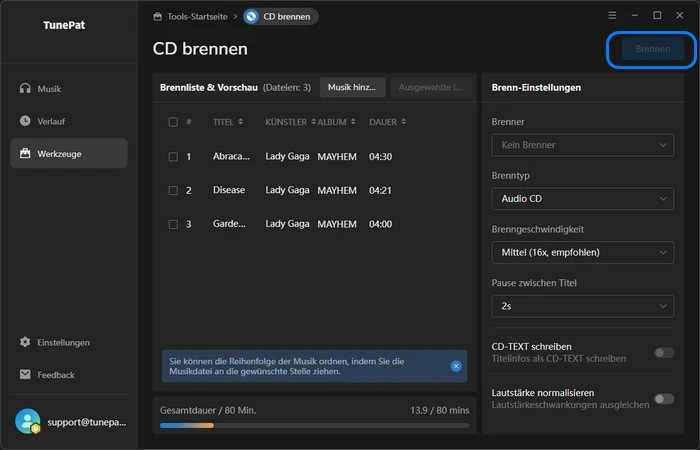The height and width of the screenshot is (450, 700).
Task: Sort by TITEL column arrows
Action: coord(241,121)
